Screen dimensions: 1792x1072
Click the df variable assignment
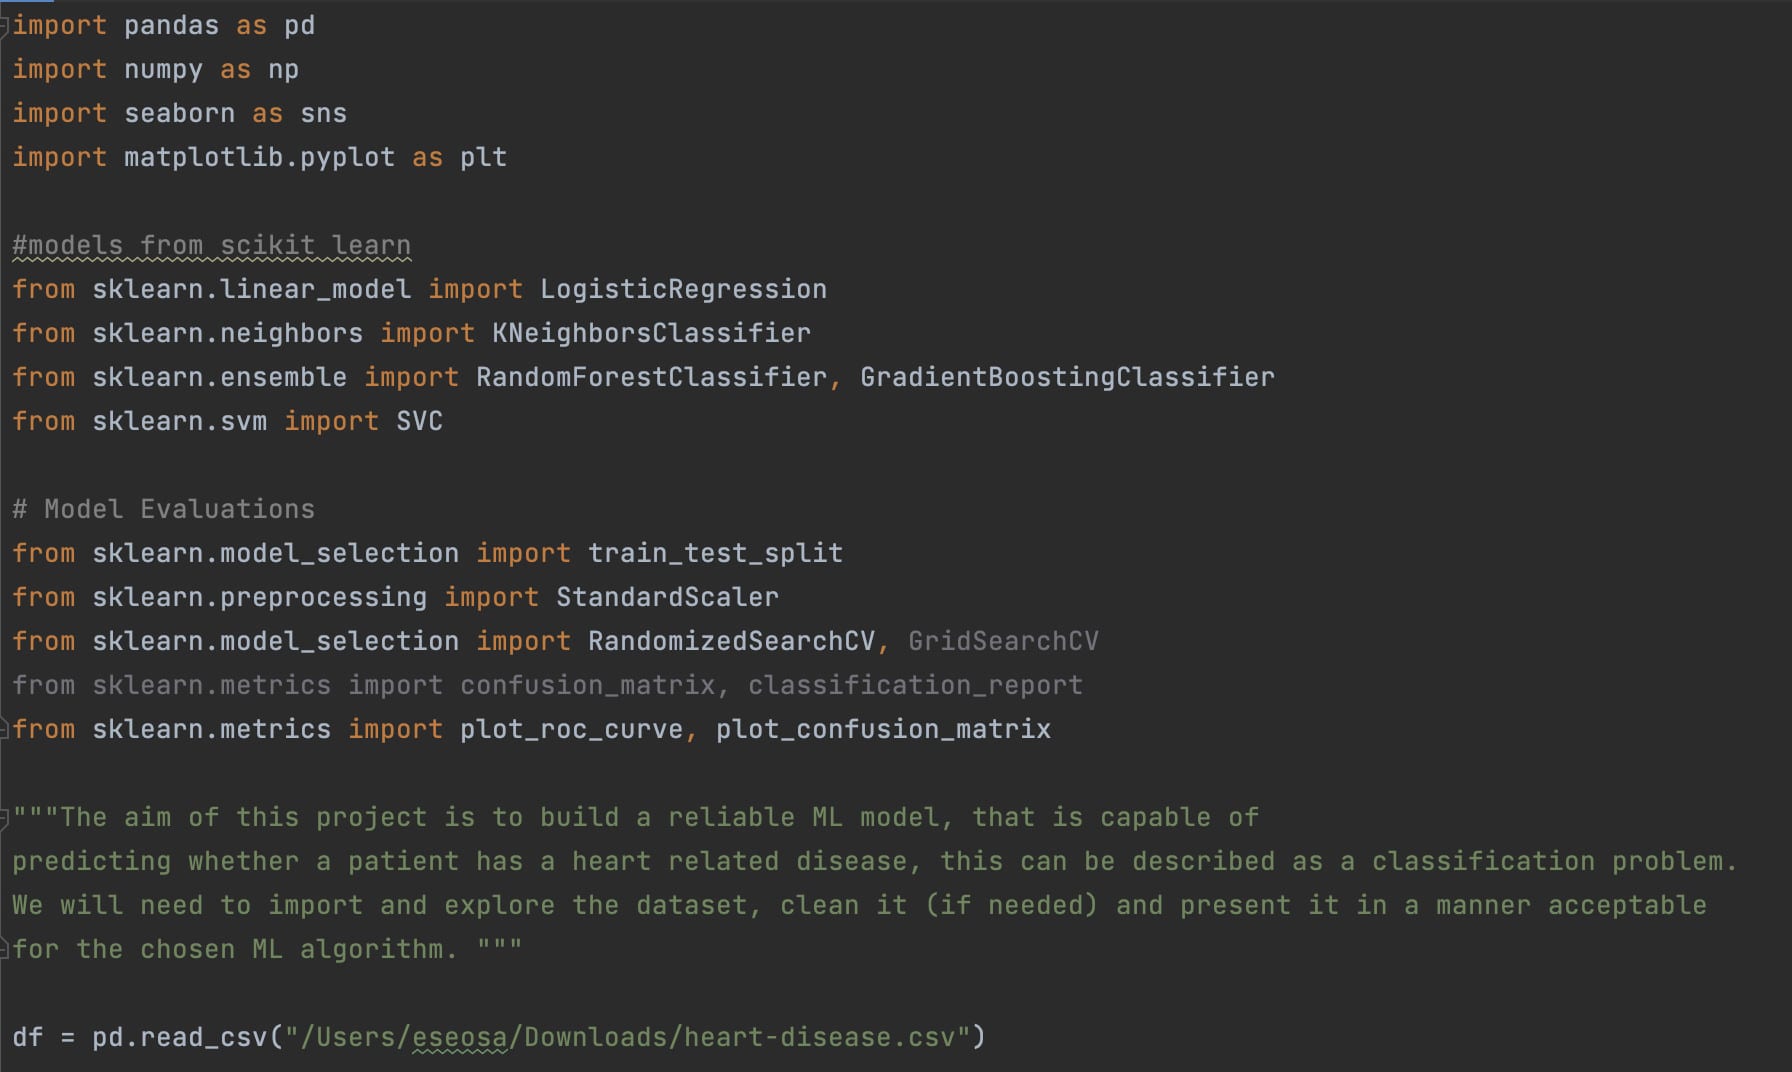click(27, 1038)
